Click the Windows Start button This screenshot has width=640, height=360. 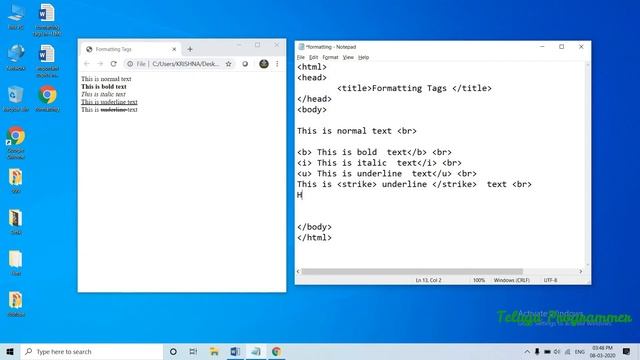(10, 351)
